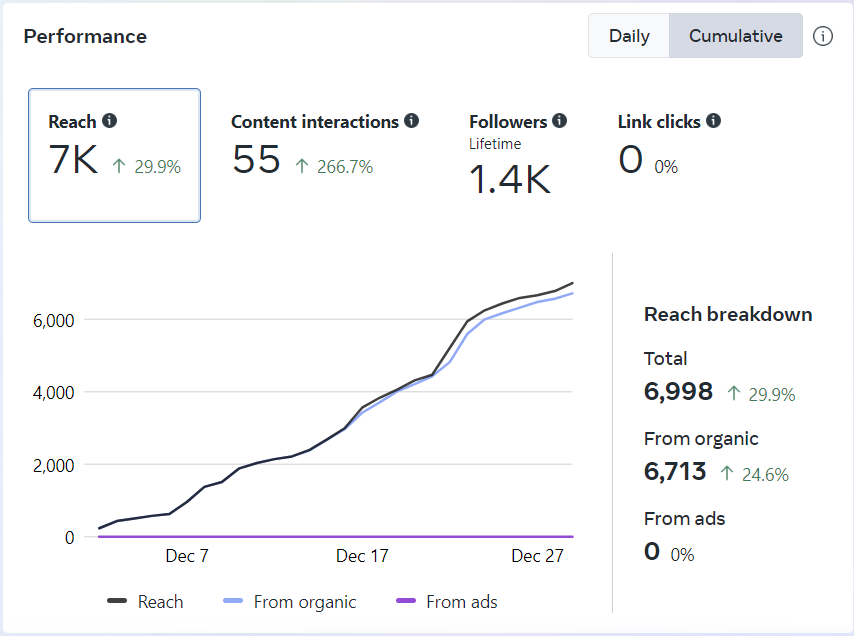The height and width of the screenshot is (636, 854).
Task: Click the Performance heading
Action: coord(85,36)
